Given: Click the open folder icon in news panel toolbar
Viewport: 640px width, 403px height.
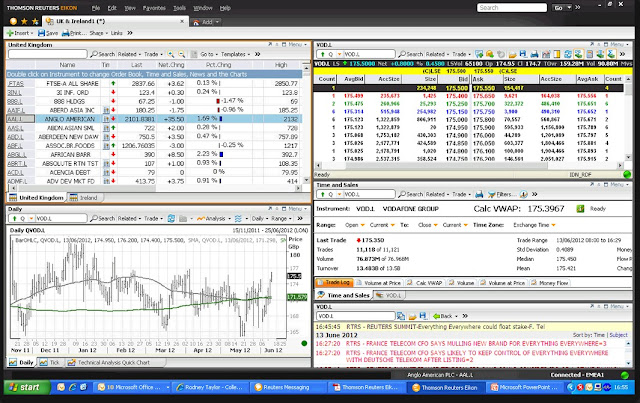Looking at the screenshot, I should tap(412, 316).
